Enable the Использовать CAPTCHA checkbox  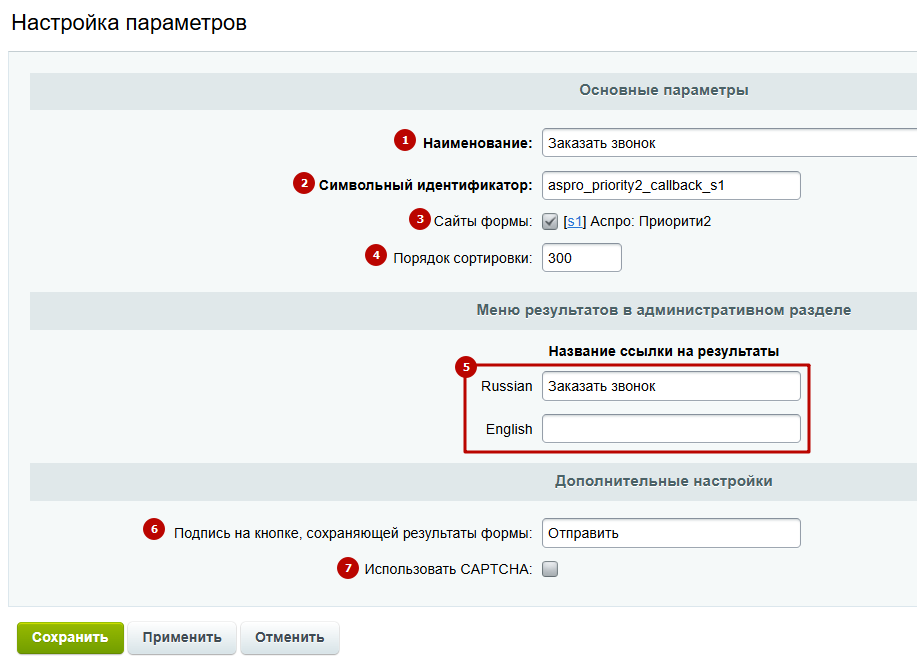[x=549, y=569]
